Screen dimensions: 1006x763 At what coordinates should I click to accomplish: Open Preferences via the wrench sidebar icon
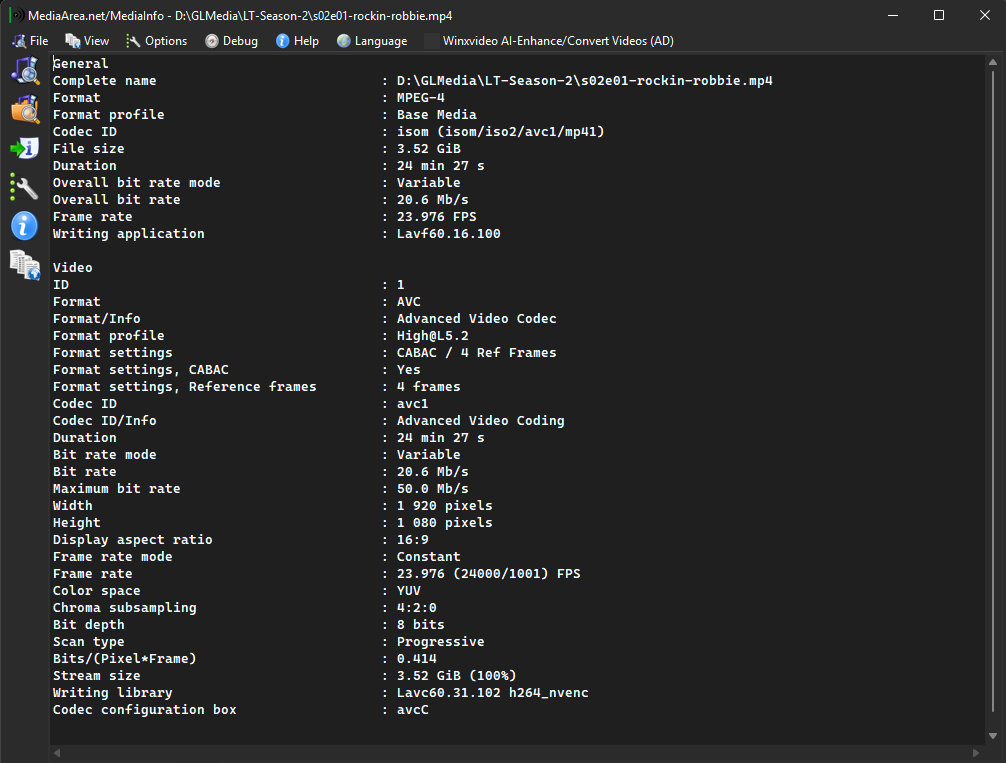coord(25,187)
